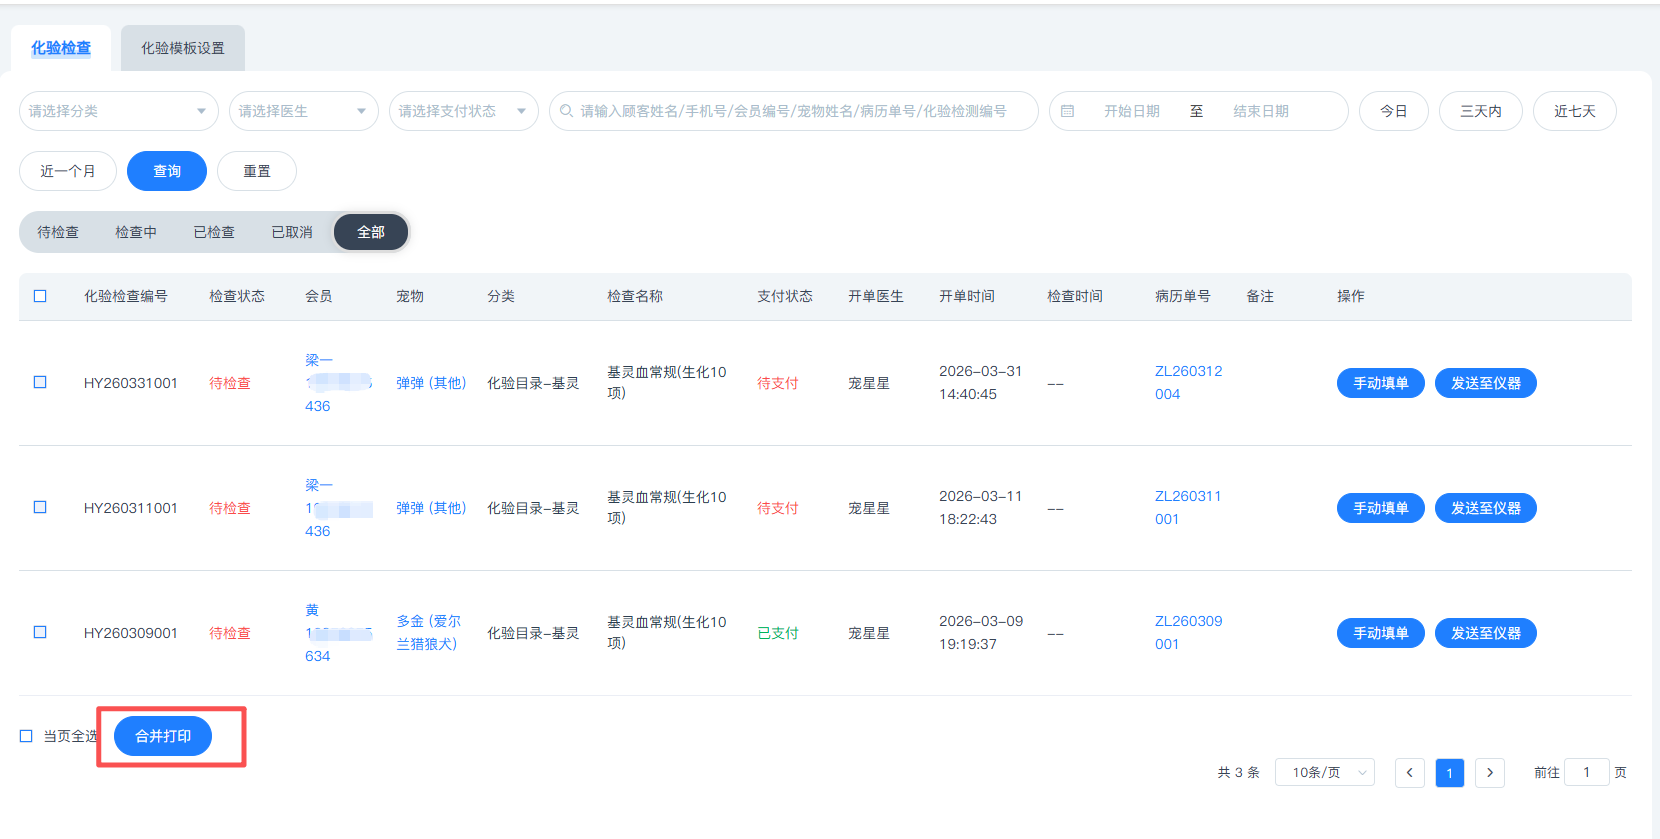
Task: Focus the 前往 page number input field
Action: click(1585, 773)
